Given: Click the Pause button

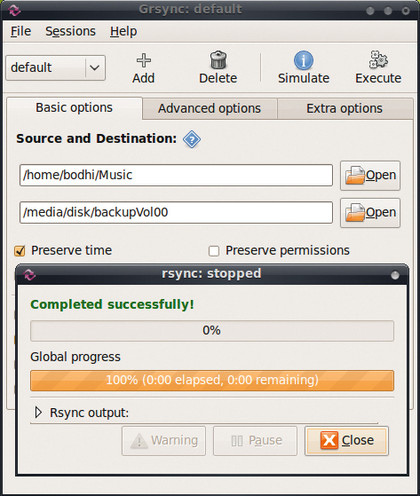Looking at the screenshot, I should point(255,441).
